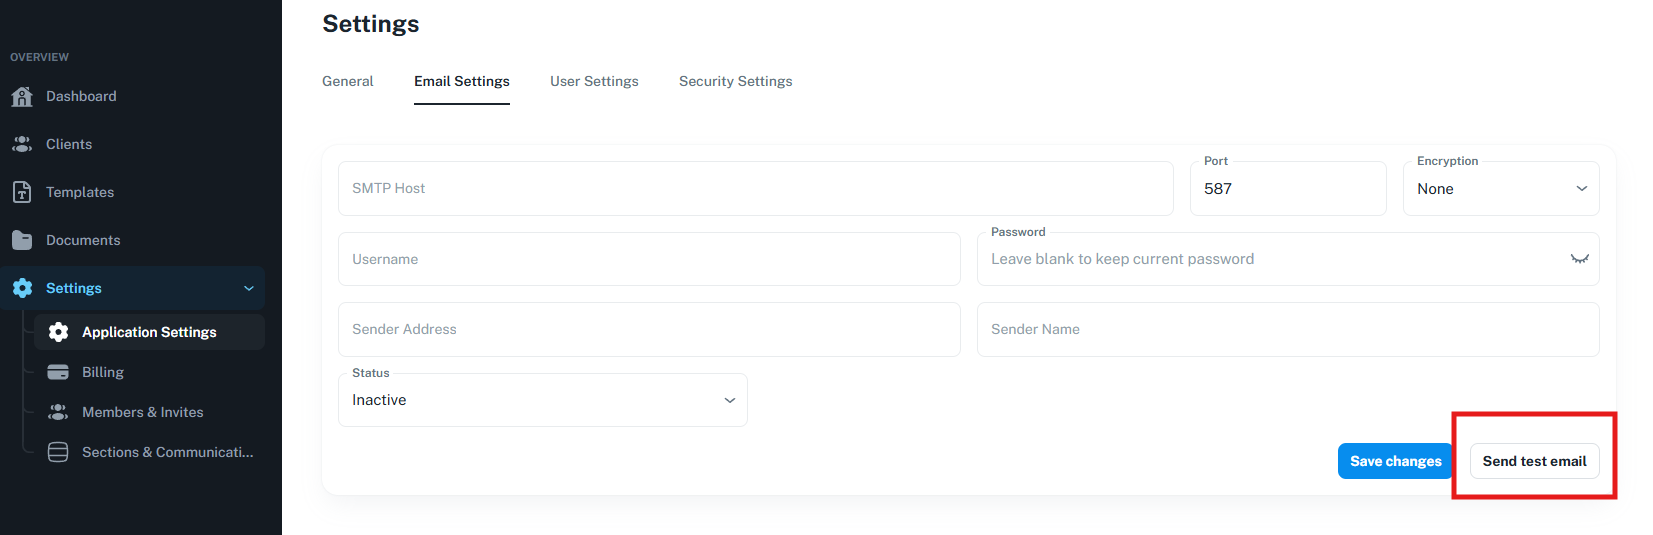Collapse the Settings sidebar menu chevron

pos(249,288)
